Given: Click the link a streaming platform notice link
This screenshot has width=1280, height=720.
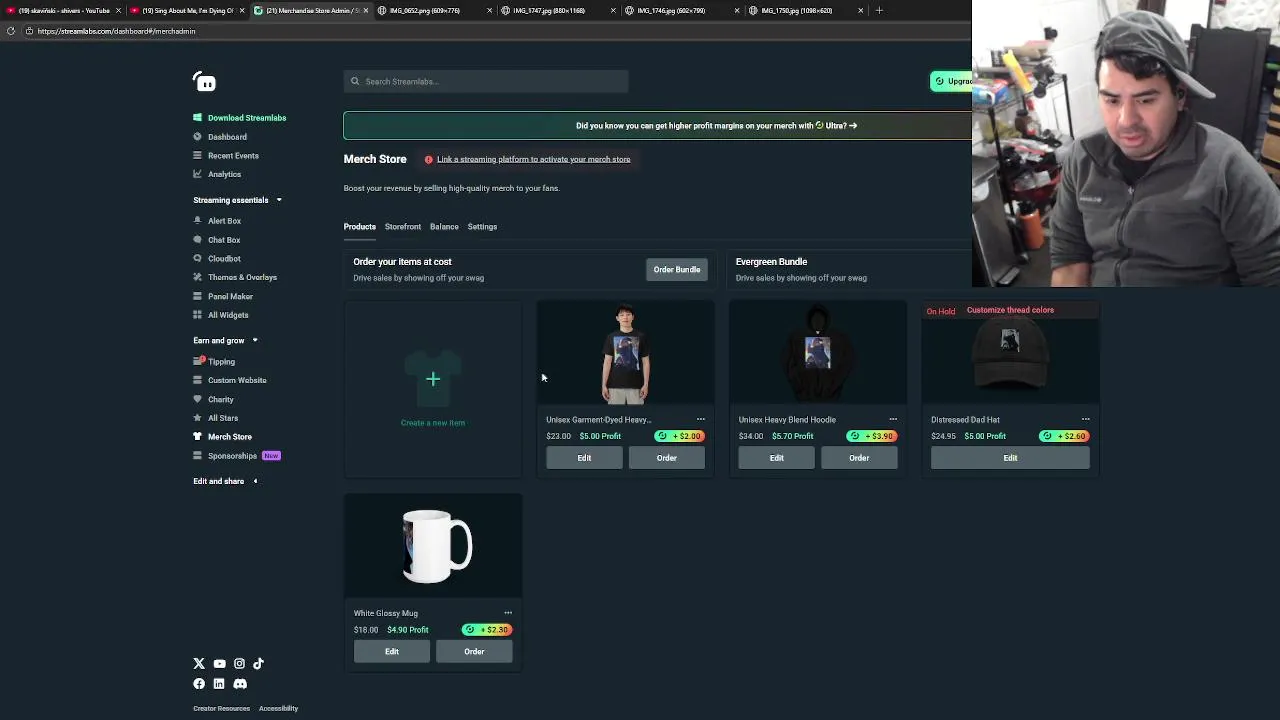Looking at the screenshot, I should [534, 160].
